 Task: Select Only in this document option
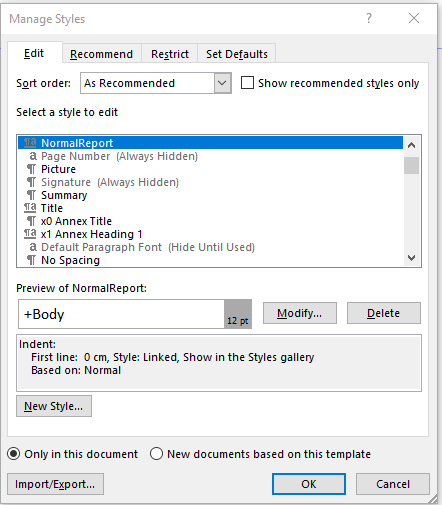[x=14, y=454]
